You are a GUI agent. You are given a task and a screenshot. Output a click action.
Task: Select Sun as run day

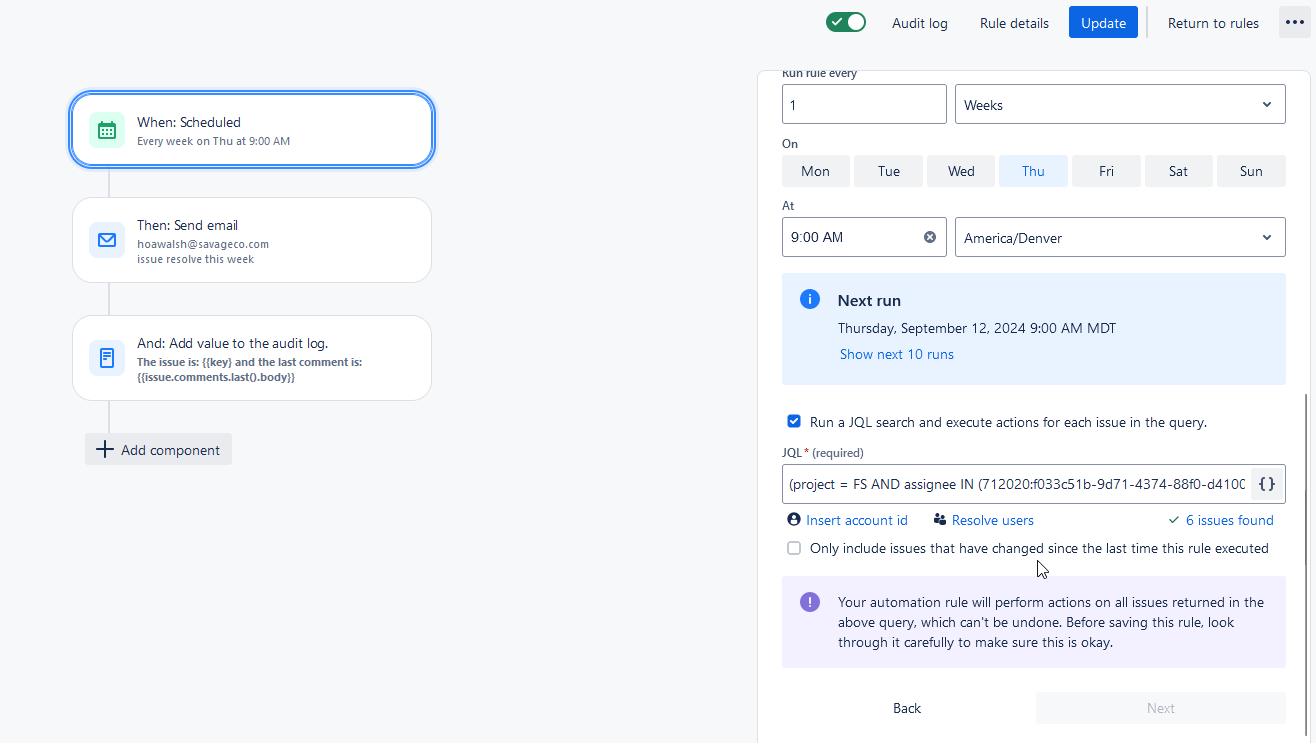(x=1251, y=171)
